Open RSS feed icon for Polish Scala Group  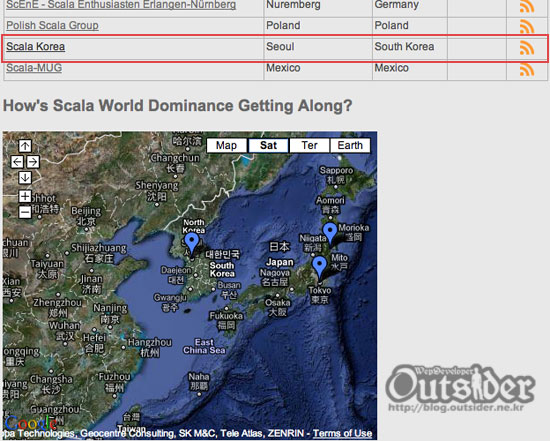(527, 27)
